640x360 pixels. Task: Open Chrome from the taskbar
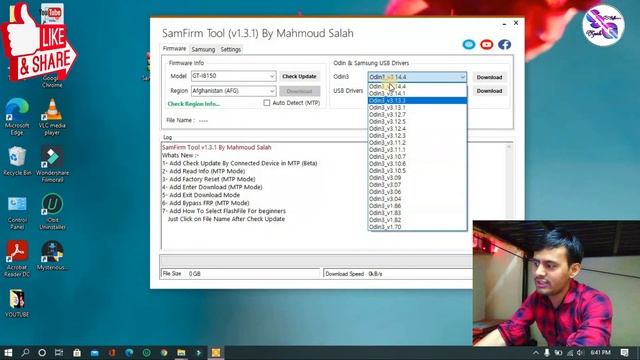pos(164,353)
